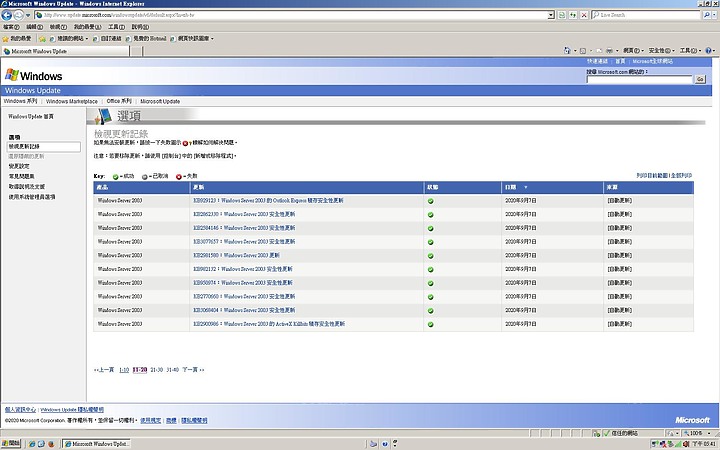Click the Live Search magnifier button
This screenshot has width=720, height=450.
[x=707, y=15]
